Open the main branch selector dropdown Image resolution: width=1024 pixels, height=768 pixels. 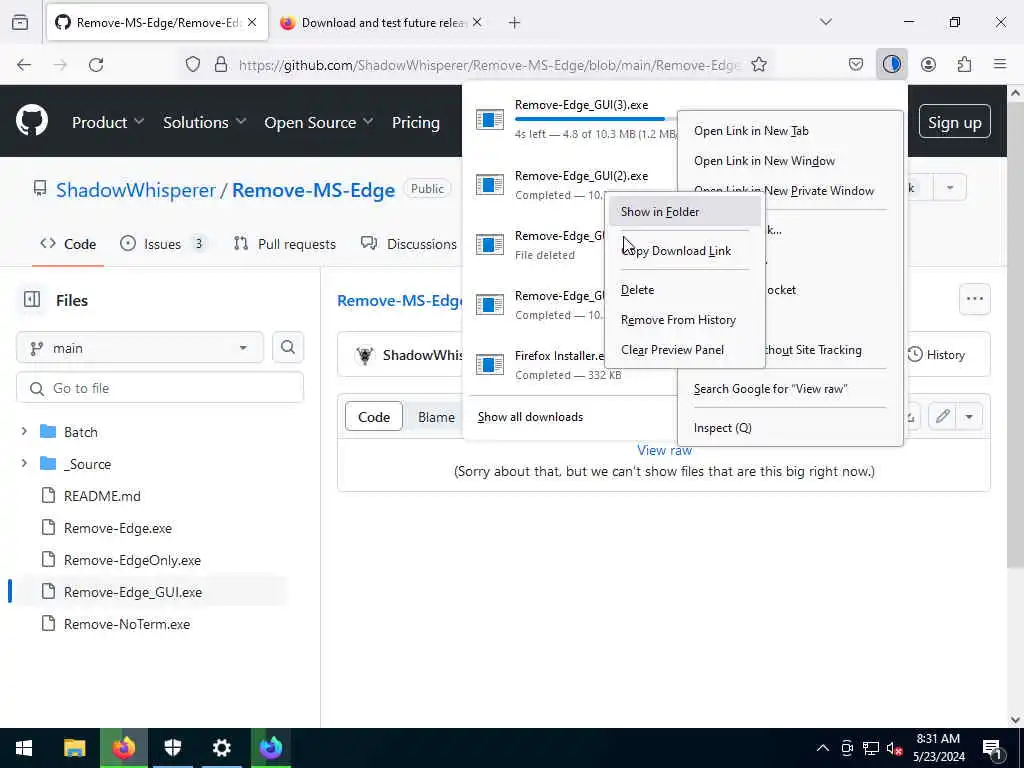pyautogui.click(x=140, y=347)
